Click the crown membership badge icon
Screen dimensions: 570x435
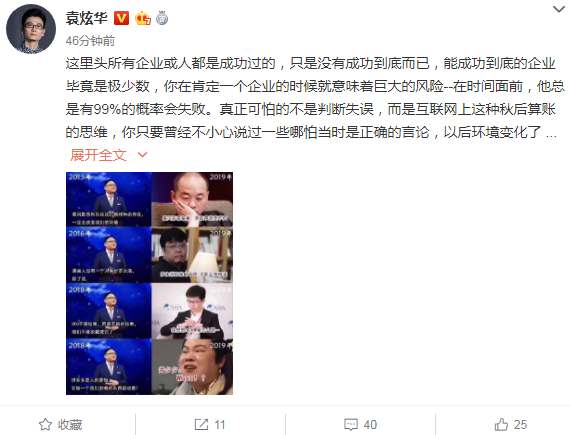[142, 18]
